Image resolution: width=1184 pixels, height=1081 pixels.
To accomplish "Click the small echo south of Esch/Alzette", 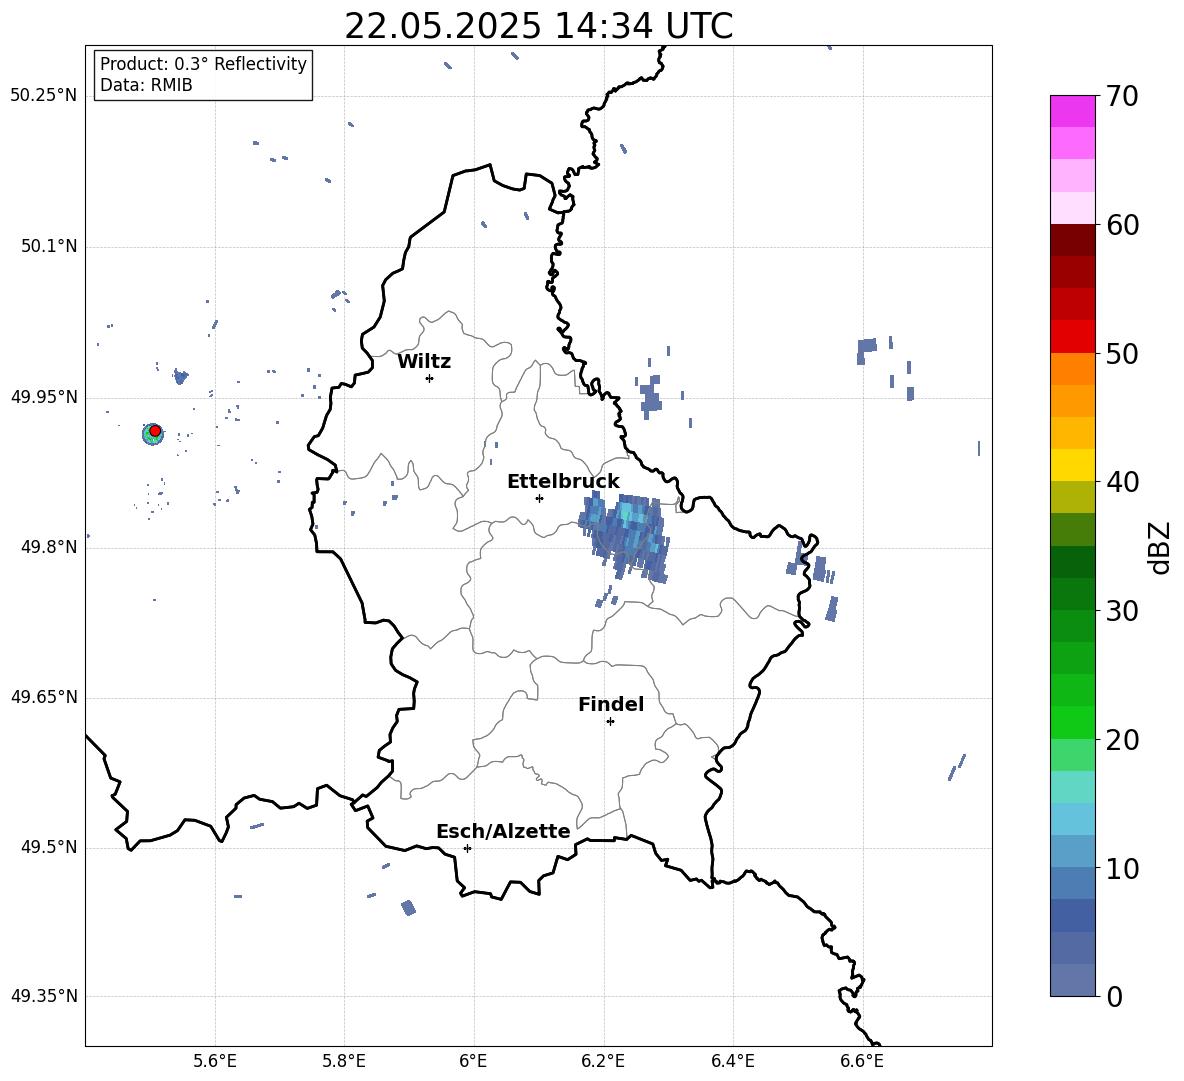I will click(x=409, y=907).
